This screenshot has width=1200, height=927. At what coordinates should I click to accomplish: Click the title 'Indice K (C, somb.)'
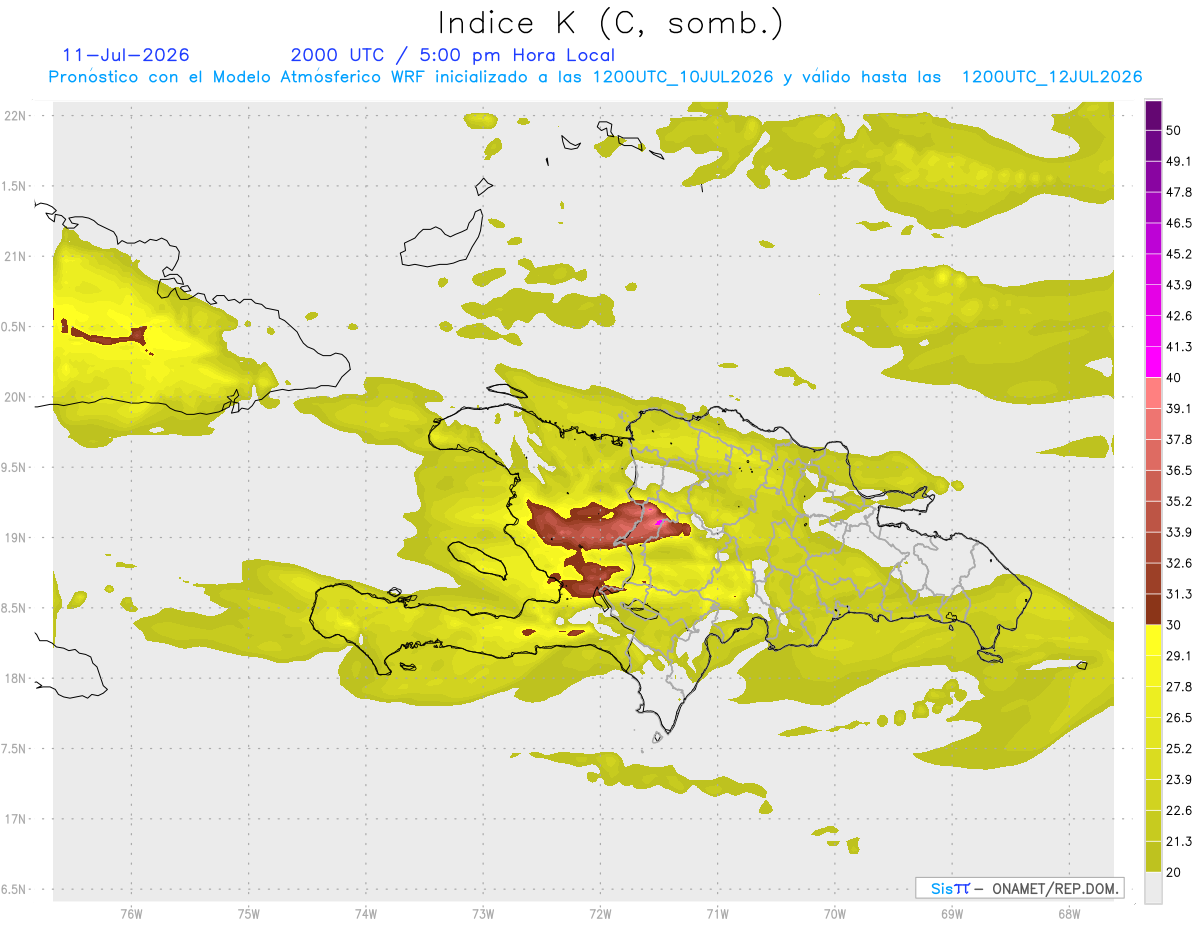coord(611,23)
